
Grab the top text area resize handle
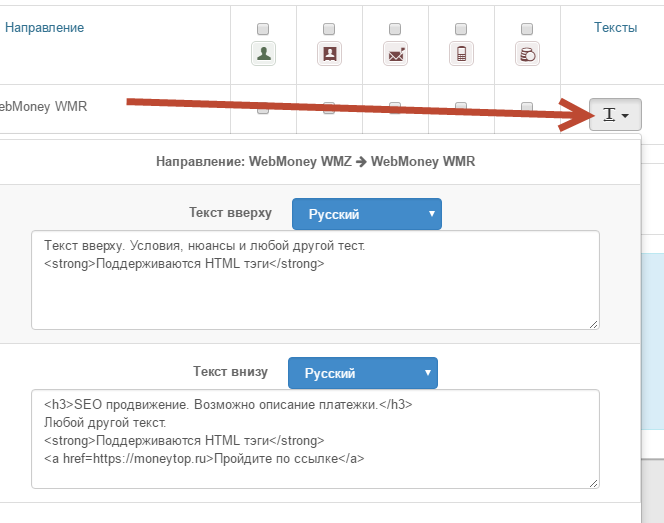(x=594, y=324)
